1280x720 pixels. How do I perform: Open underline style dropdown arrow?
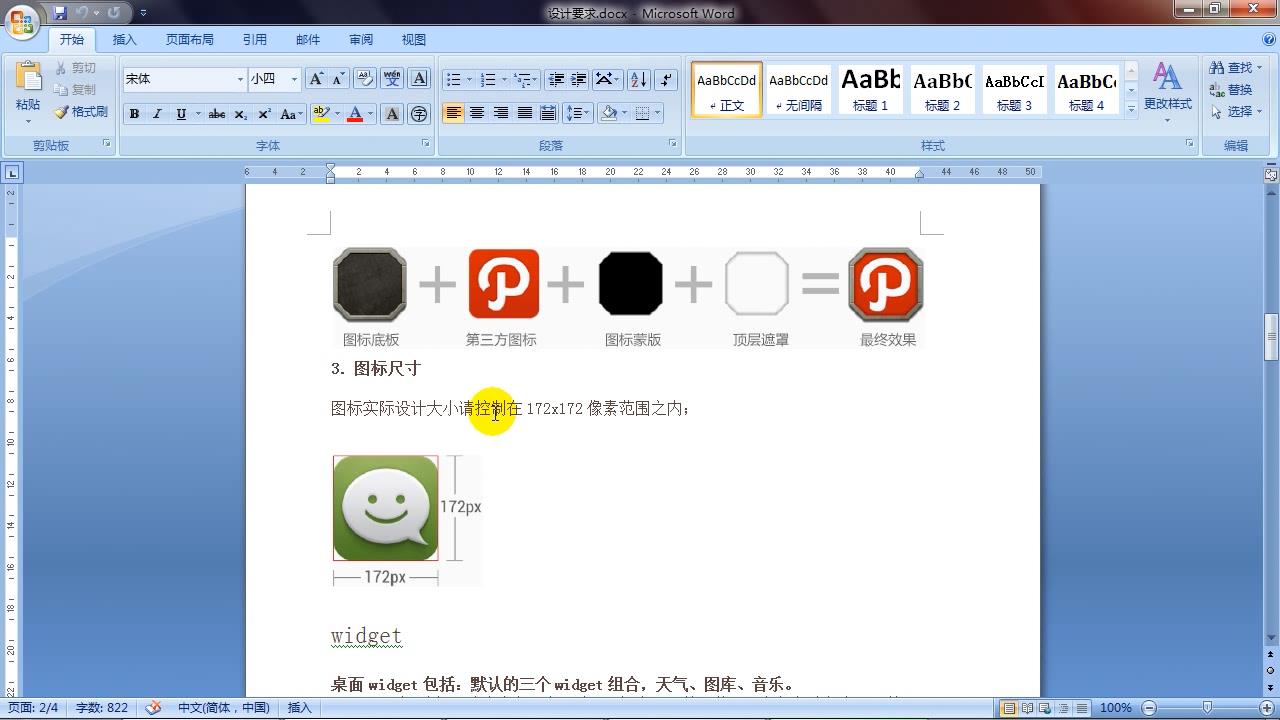click(x=198, y=114)
